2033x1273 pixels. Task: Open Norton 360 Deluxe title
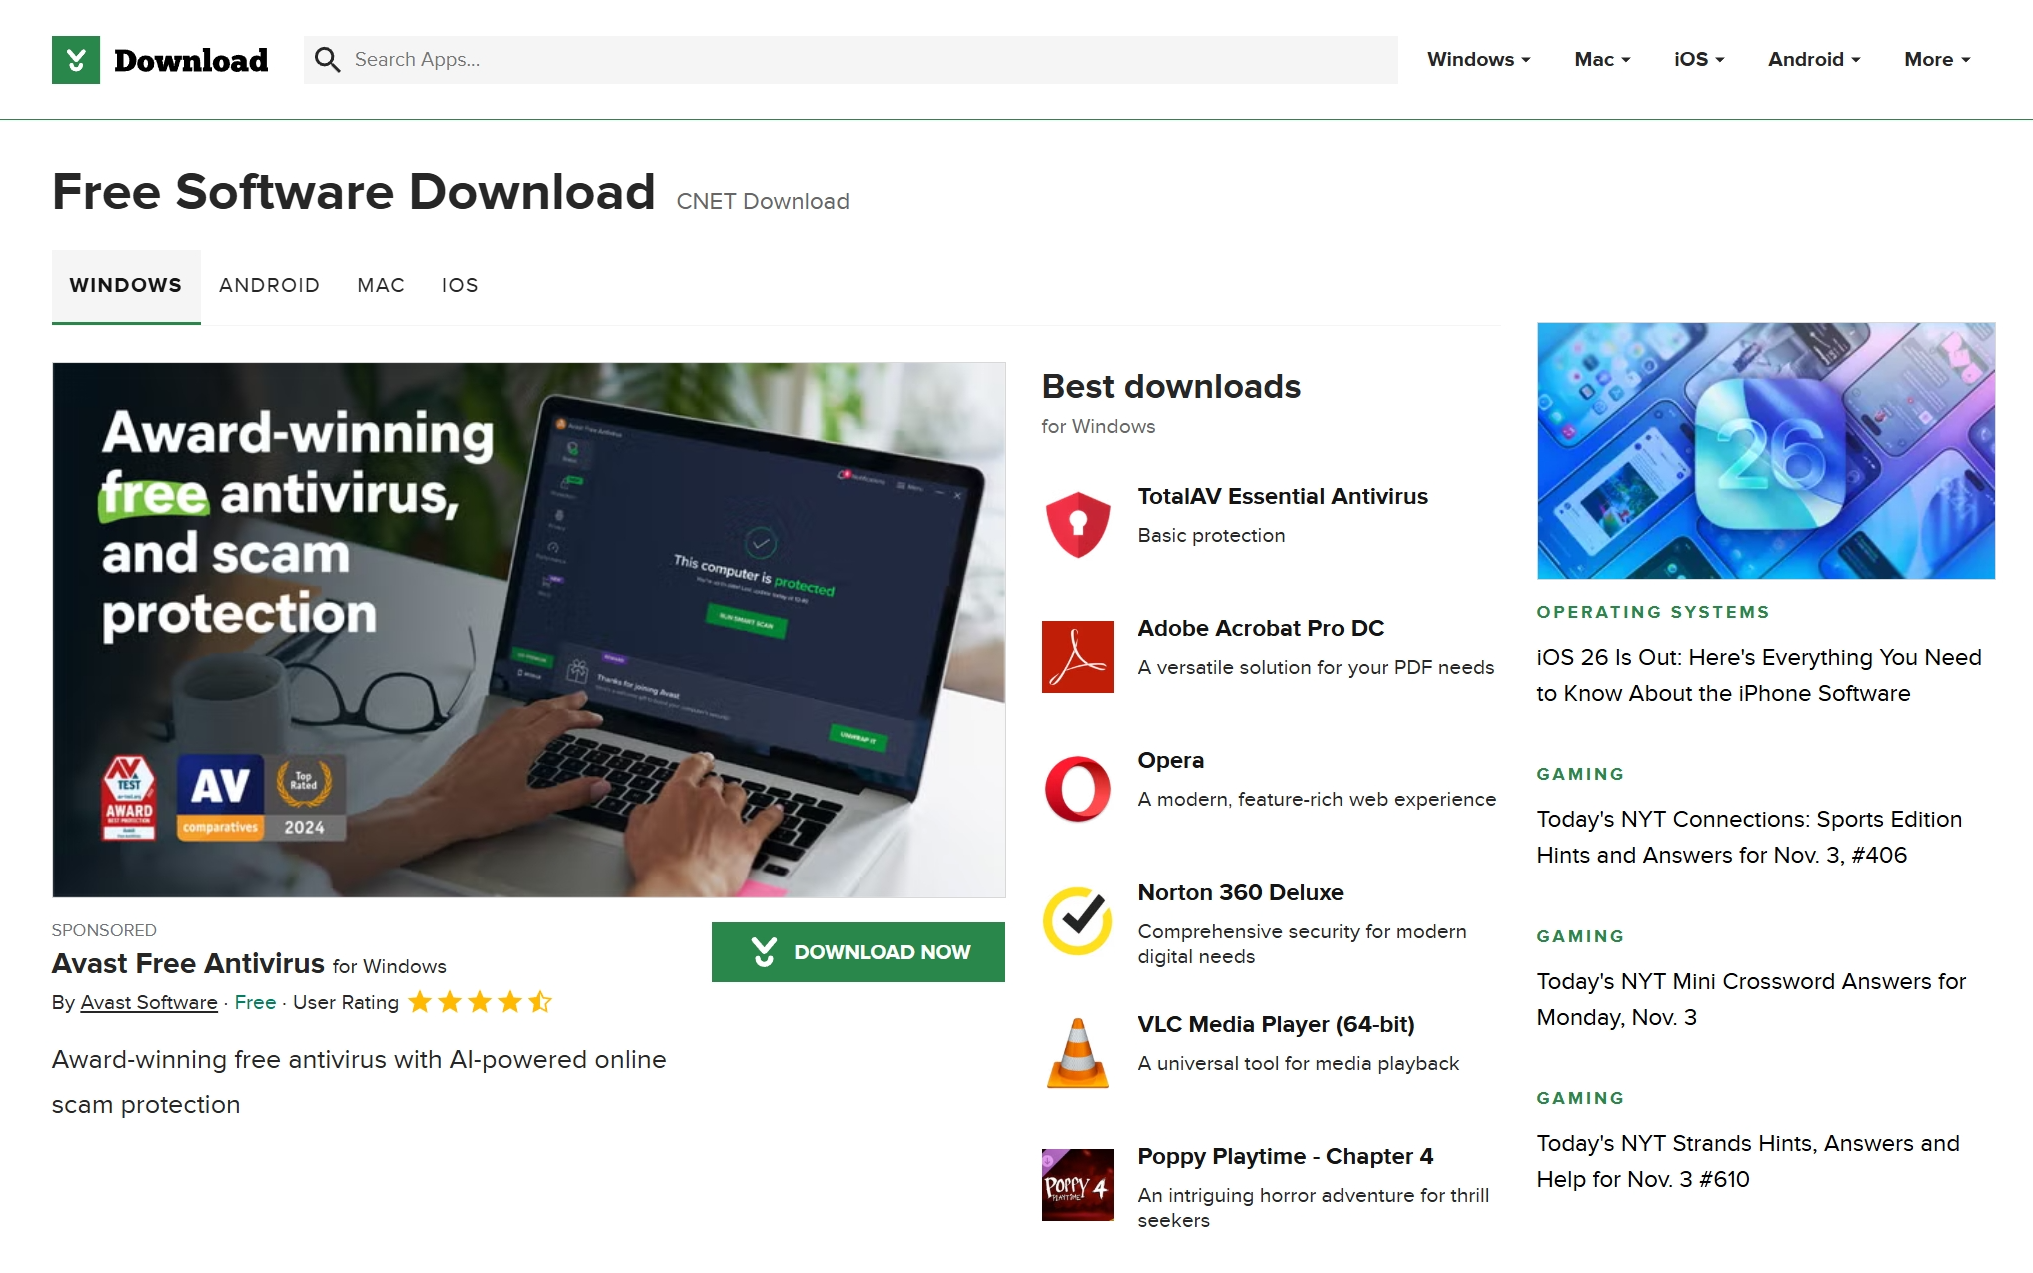click(1240, 892)
